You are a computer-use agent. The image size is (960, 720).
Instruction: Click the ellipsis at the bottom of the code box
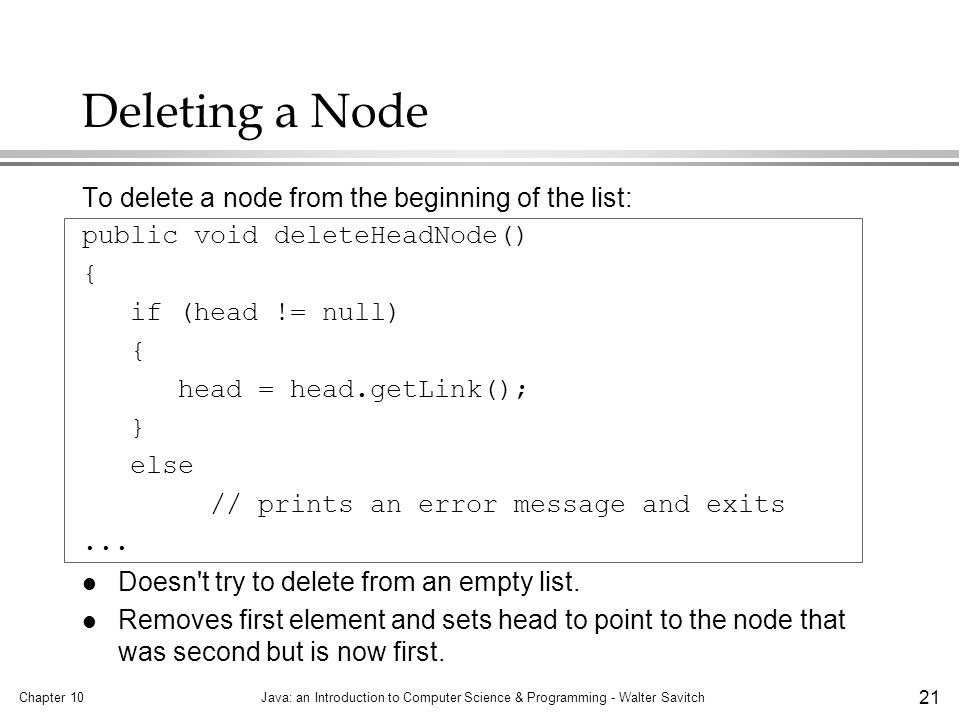[105, 546]
